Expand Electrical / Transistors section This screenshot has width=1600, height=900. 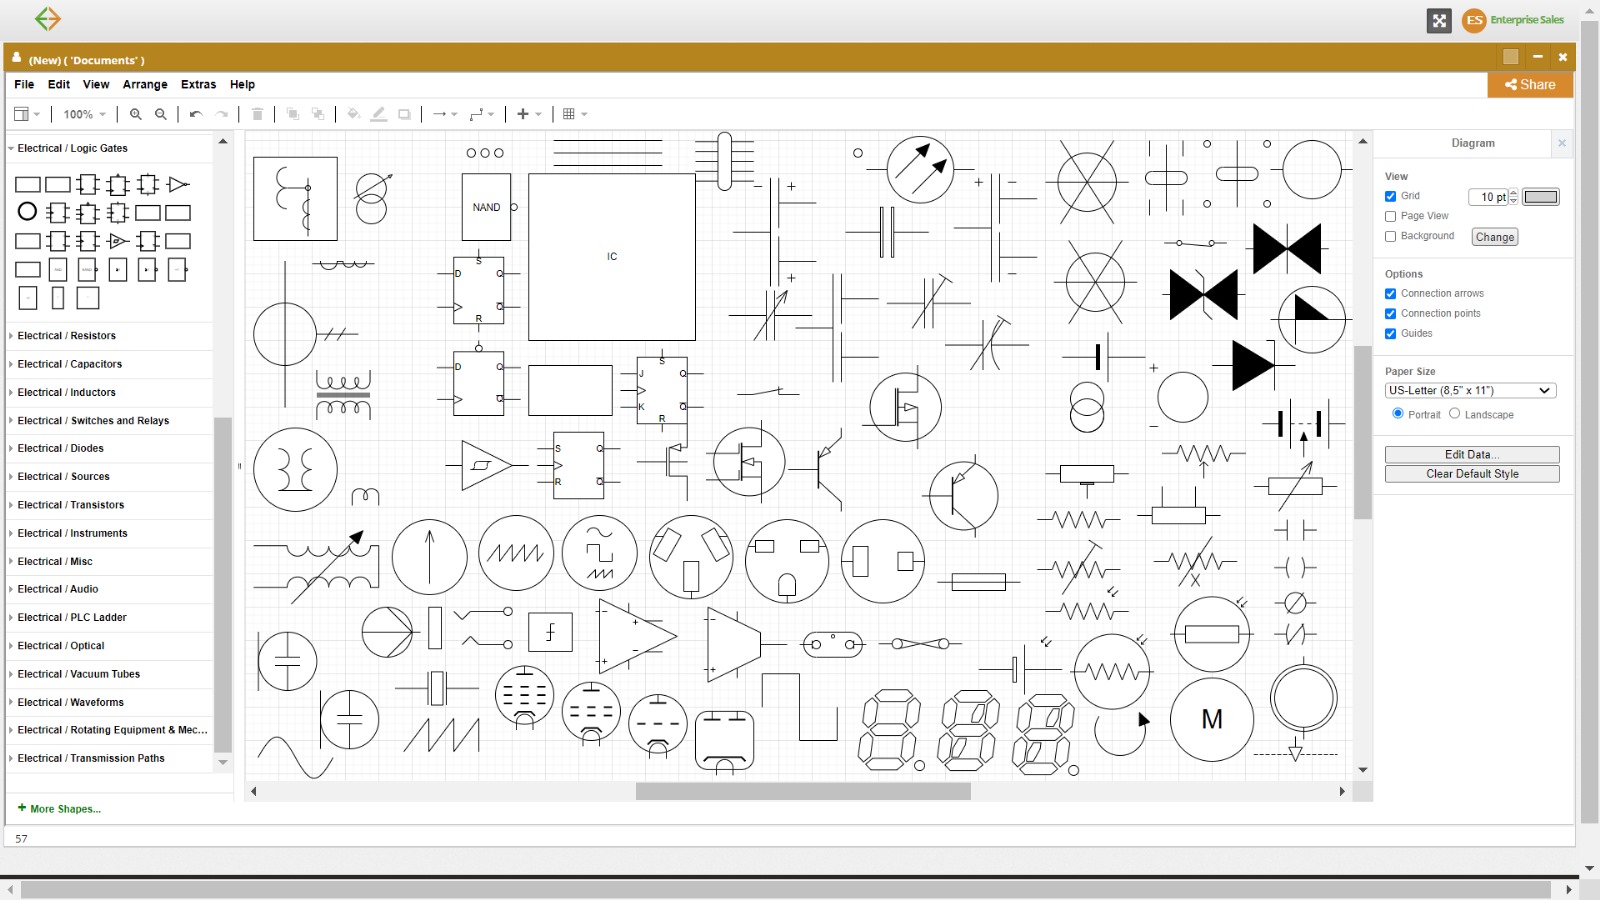pos(109,505)
